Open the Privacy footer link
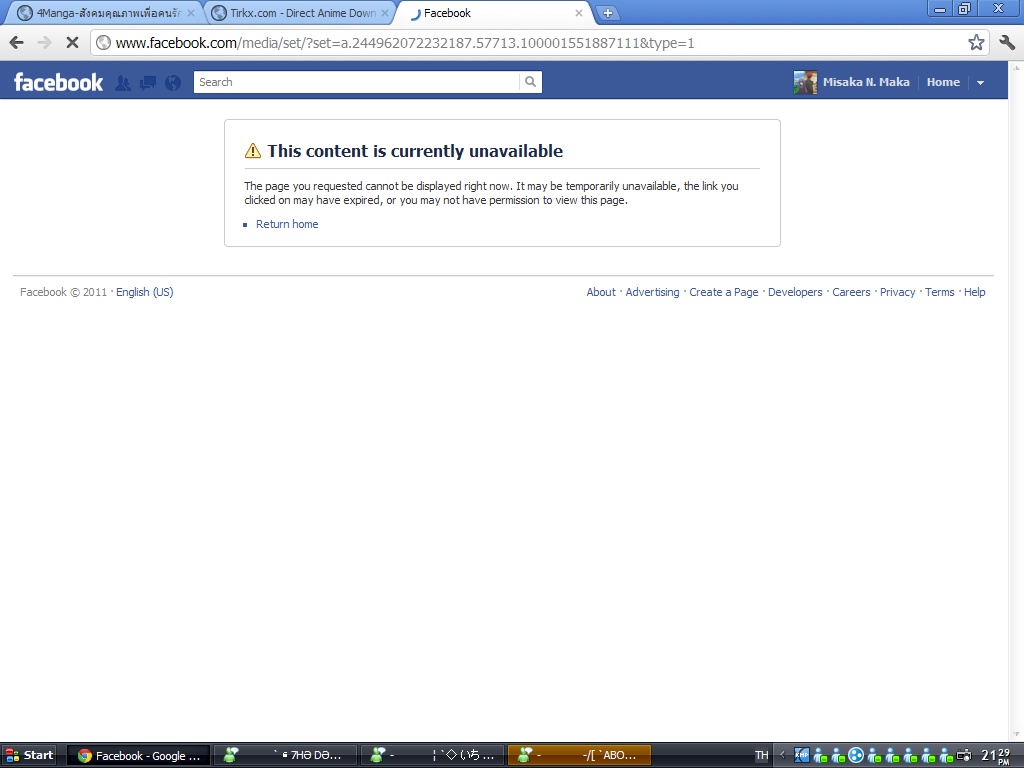Image resolution: width=1024 pixels, height=768 pixels. tap(897, 292)
